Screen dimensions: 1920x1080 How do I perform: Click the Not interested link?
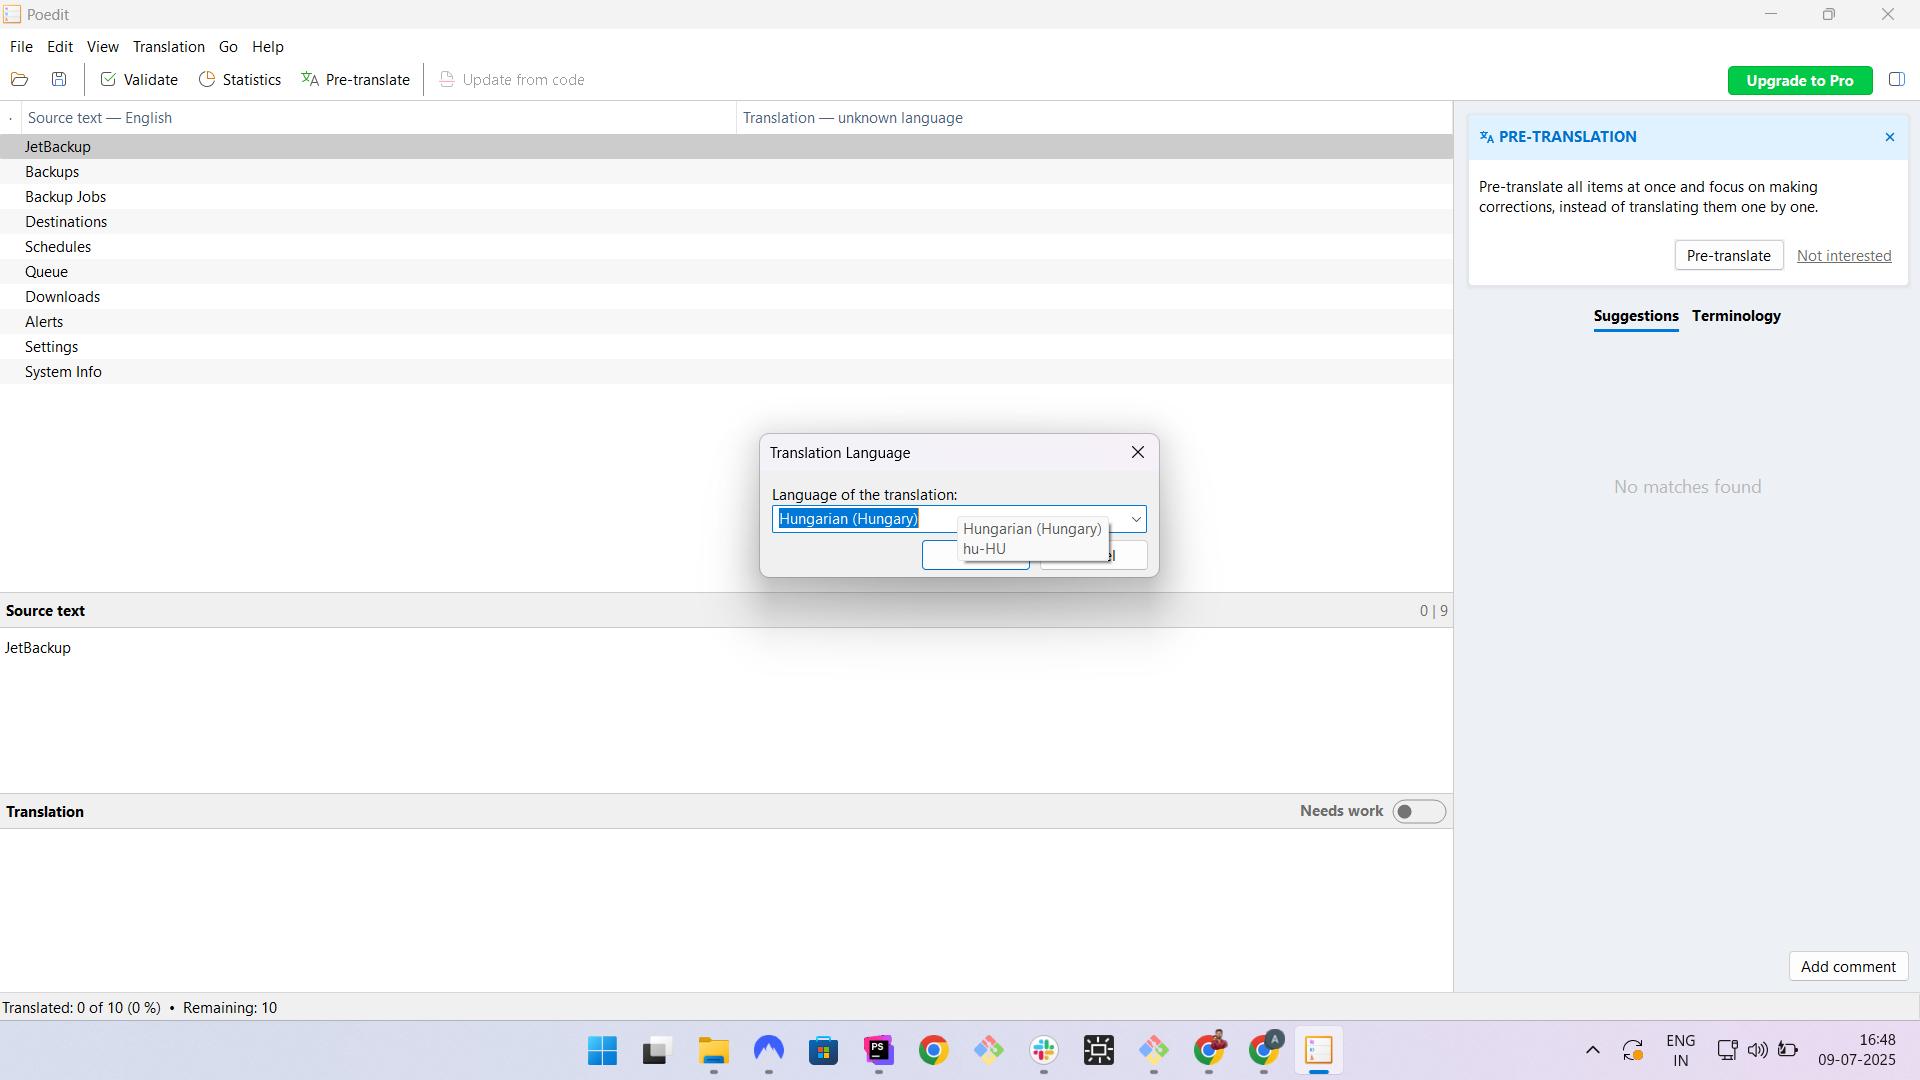(x=1844, y=256)
